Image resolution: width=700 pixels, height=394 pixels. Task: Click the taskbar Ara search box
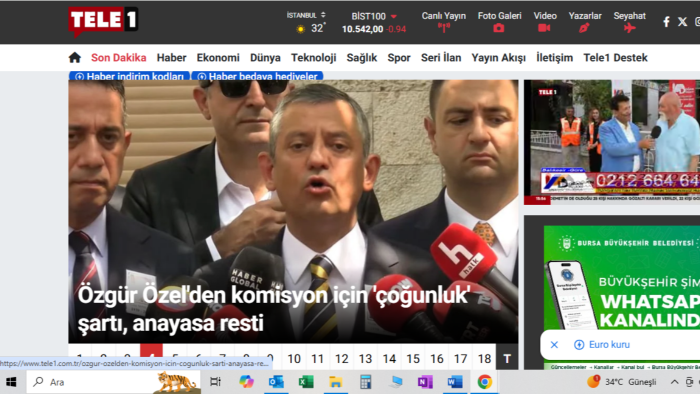(x=114, y=382)
